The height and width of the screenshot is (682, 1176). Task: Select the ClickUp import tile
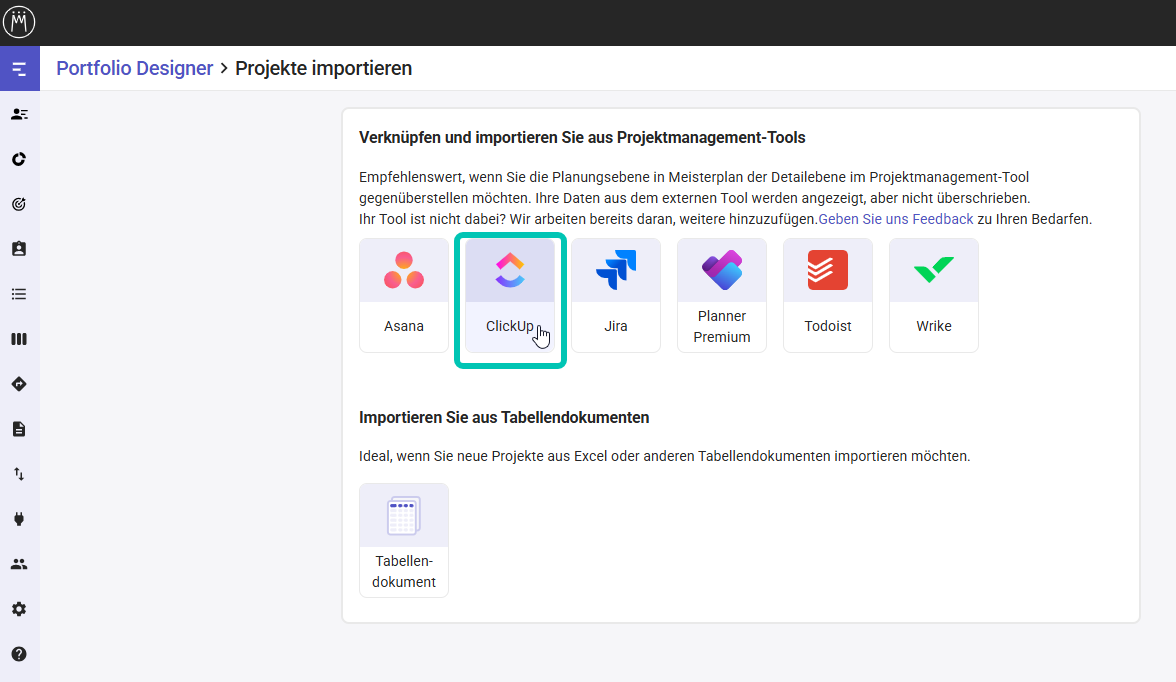click(510, 296)
